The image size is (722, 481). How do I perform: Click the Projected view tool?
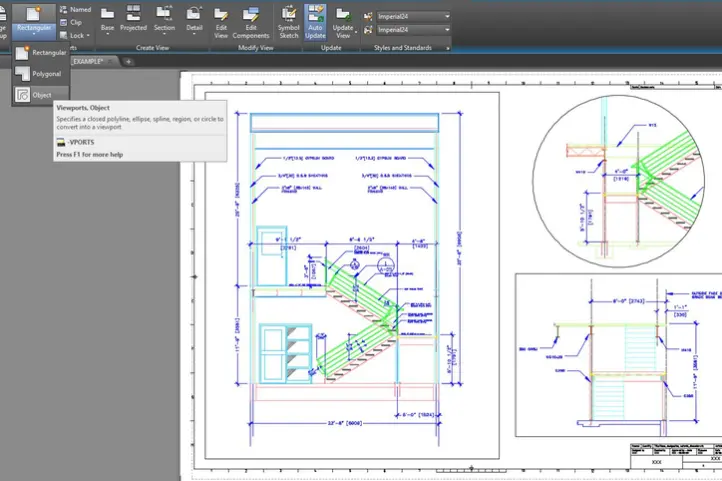[x=134, y=18]
